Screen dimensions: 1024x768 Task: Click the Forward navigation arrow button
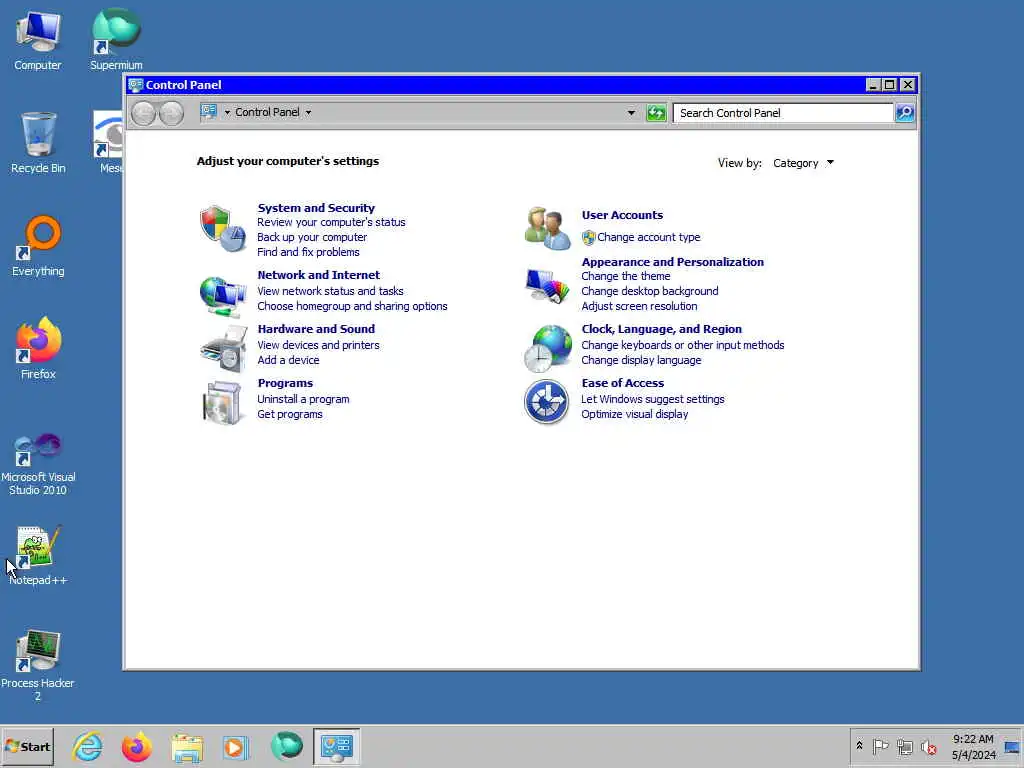[x=171, y=113]
